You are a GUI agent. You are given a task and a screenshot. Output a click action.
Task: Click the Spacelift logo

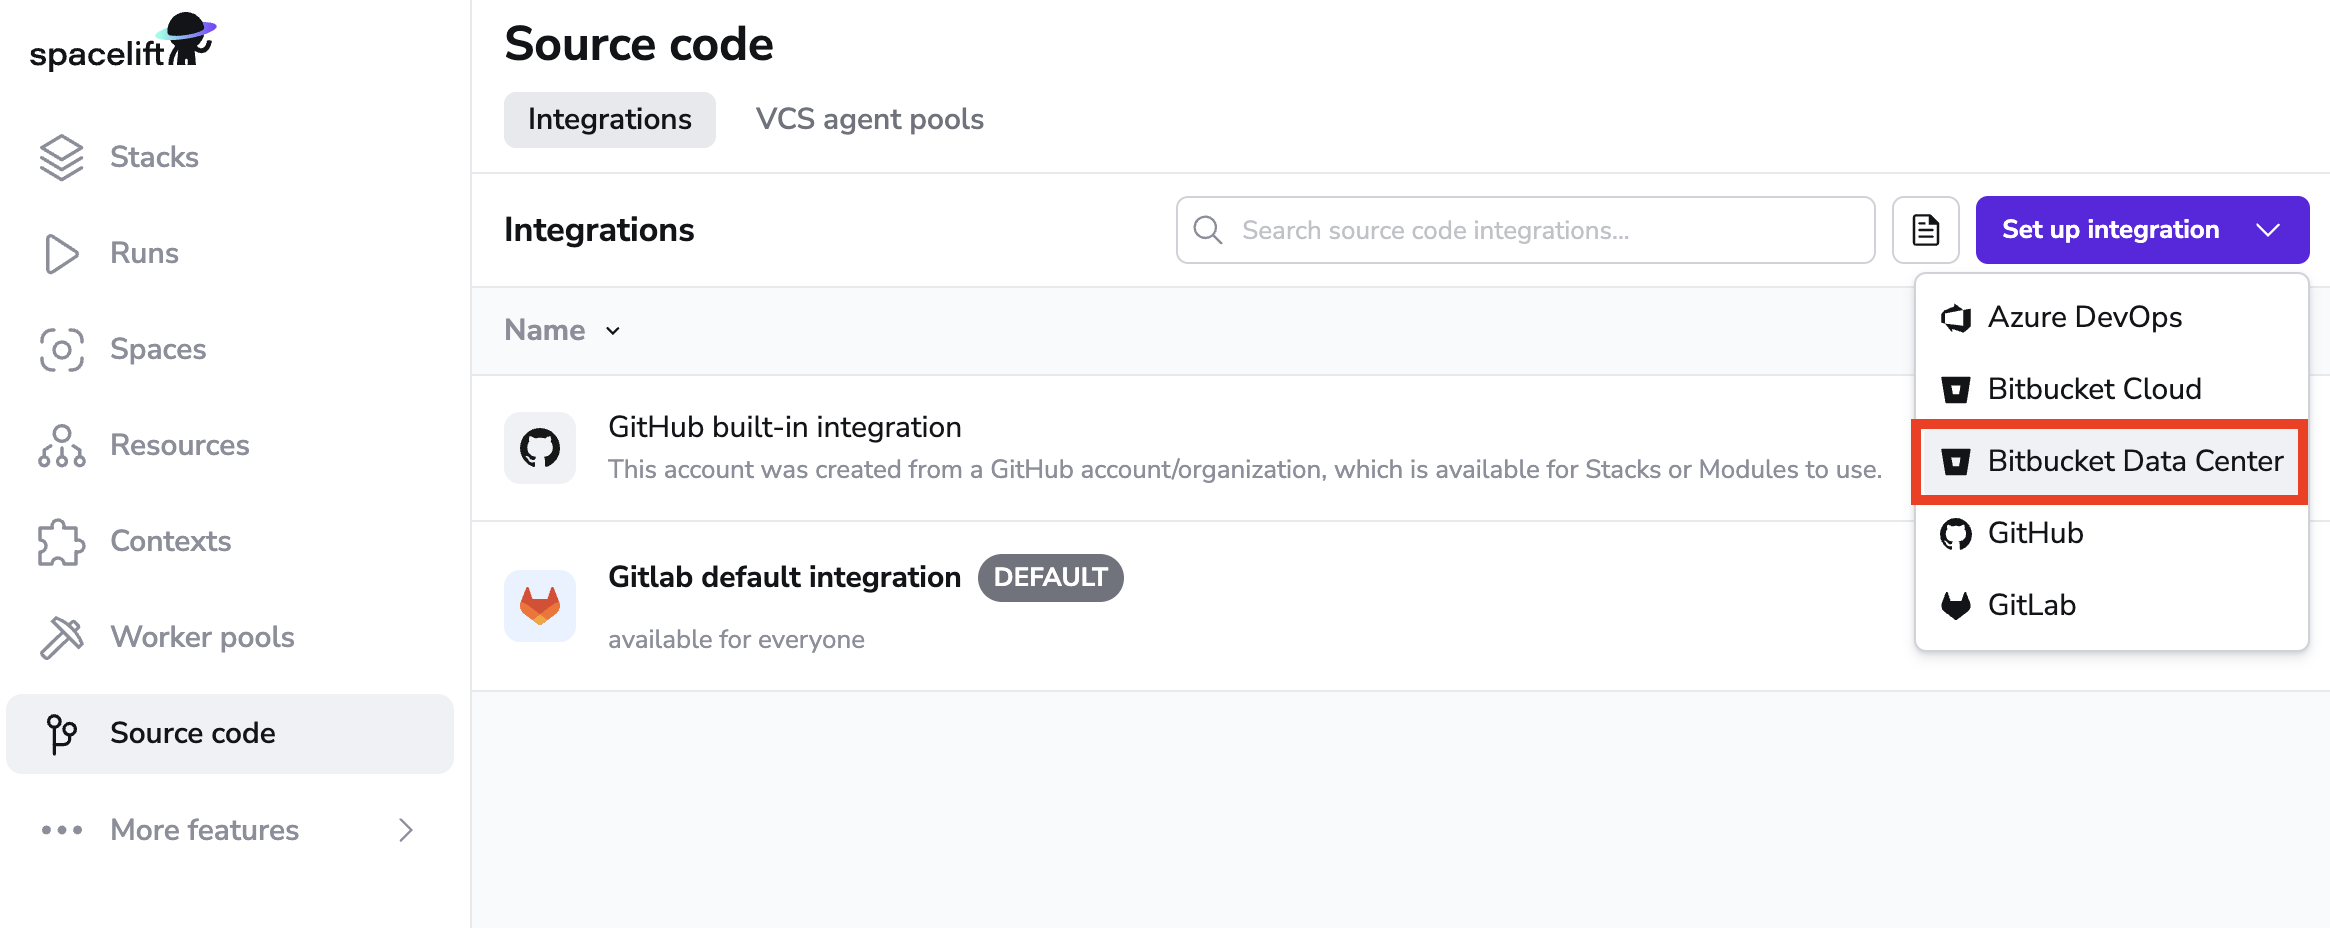click(x=120, y=42)
